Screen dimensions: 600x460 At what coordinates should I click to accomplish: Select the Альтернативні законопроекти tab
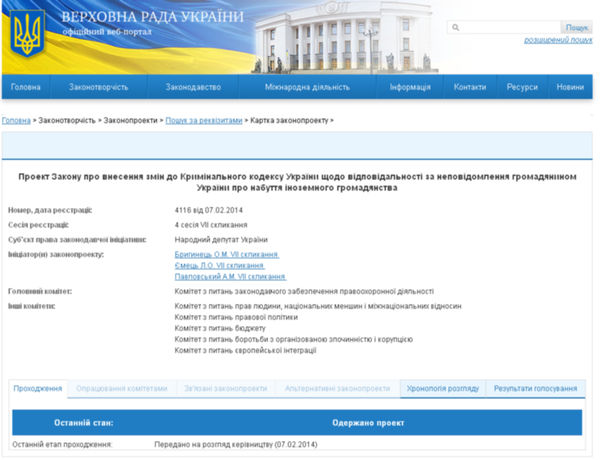338,388
